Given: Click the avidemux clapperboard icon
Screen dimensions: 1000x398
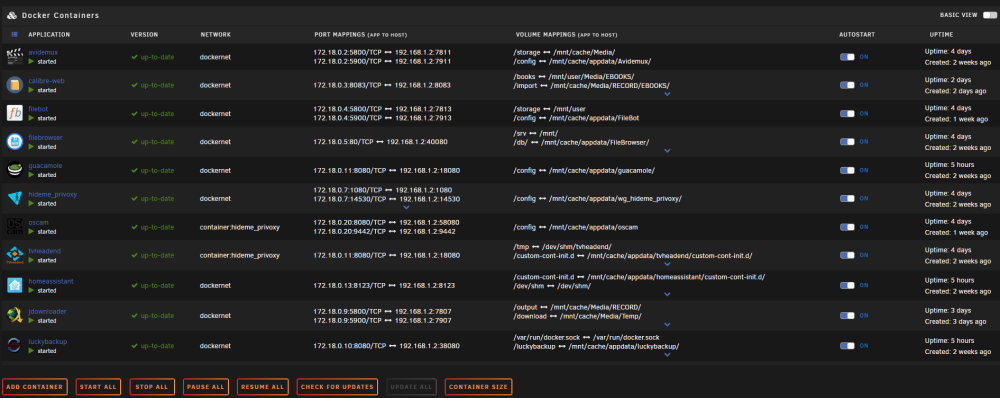Looking at the screenshot, I should [x=14, y=56].
